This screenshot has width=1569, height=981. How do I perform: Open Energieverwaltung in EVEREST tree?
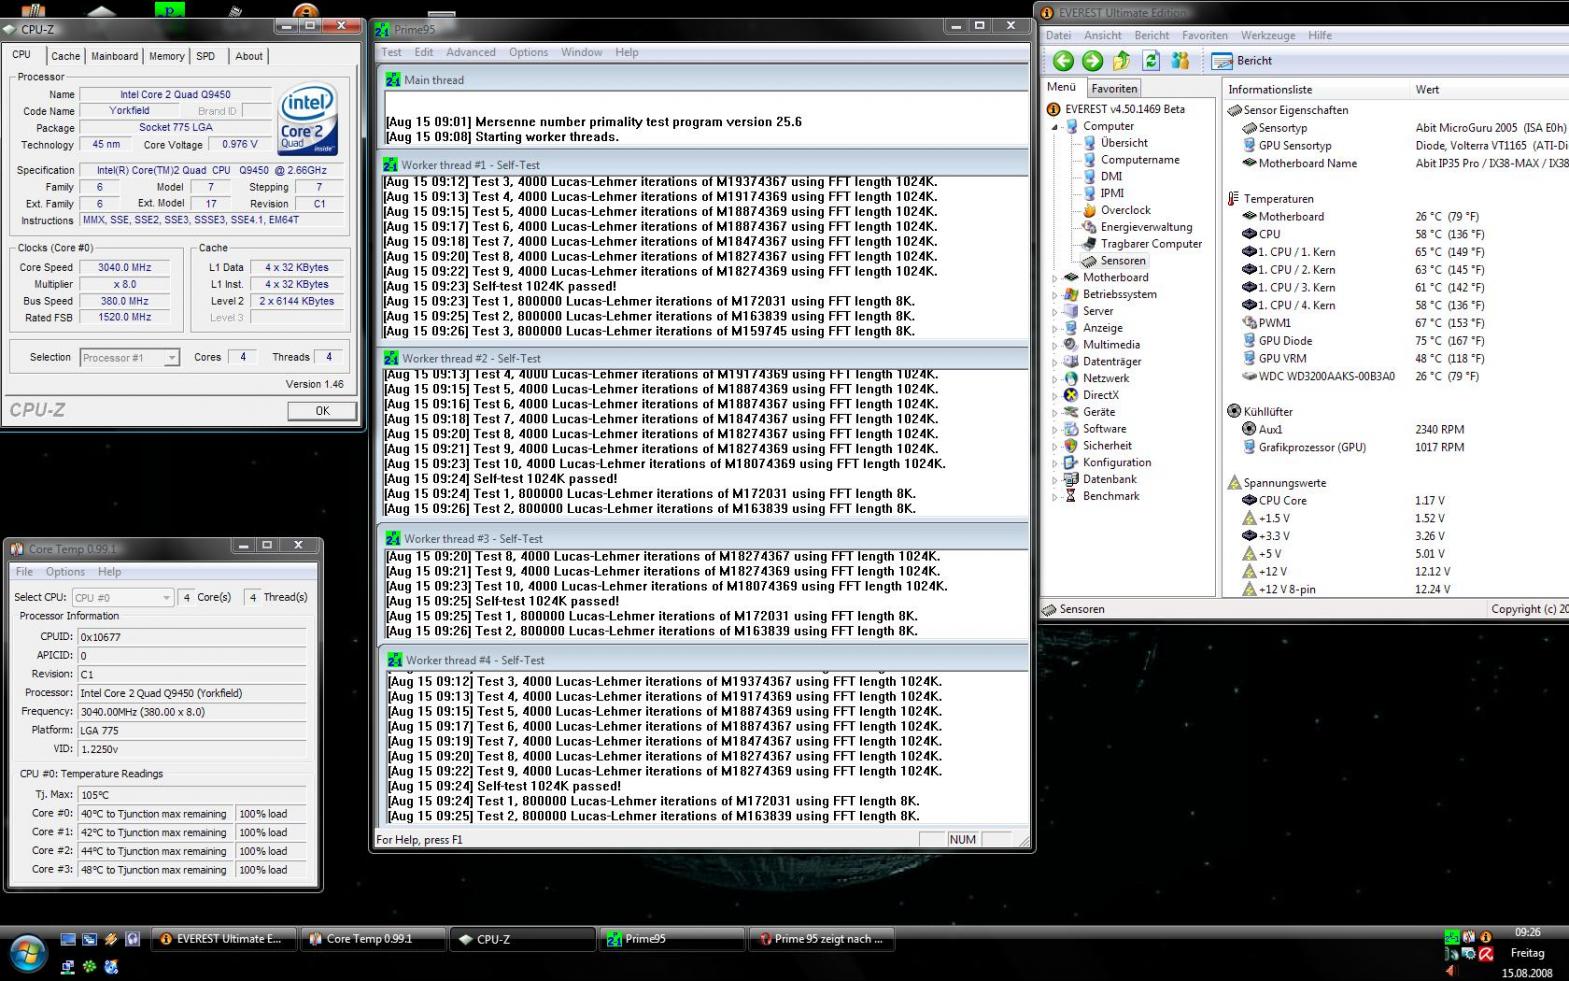(1146, 227)
